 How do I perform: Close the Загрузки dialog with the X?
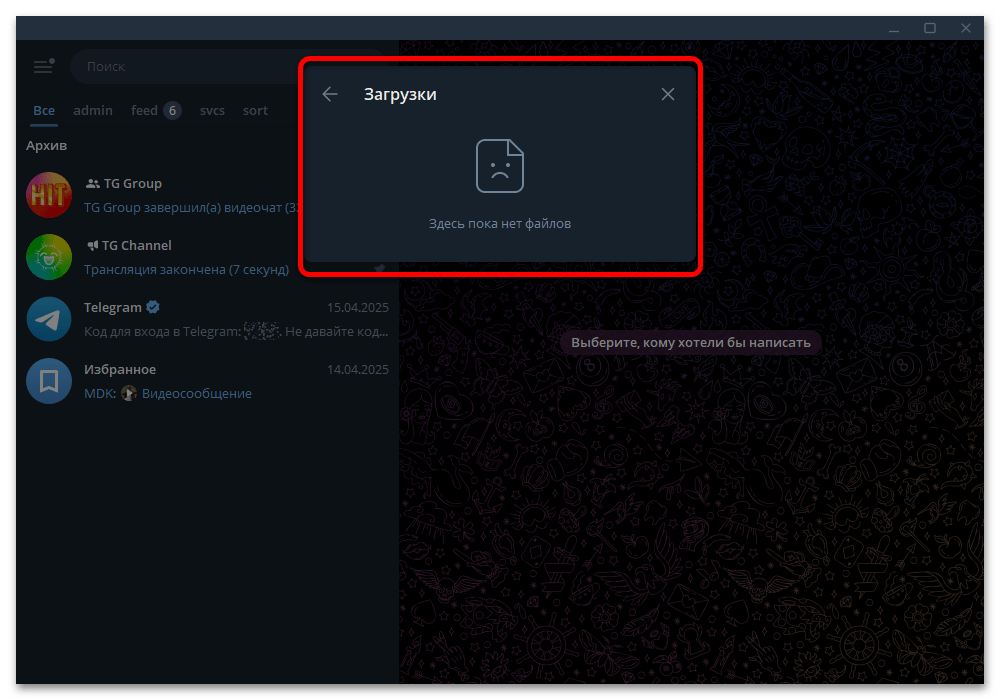coord(668,94)
